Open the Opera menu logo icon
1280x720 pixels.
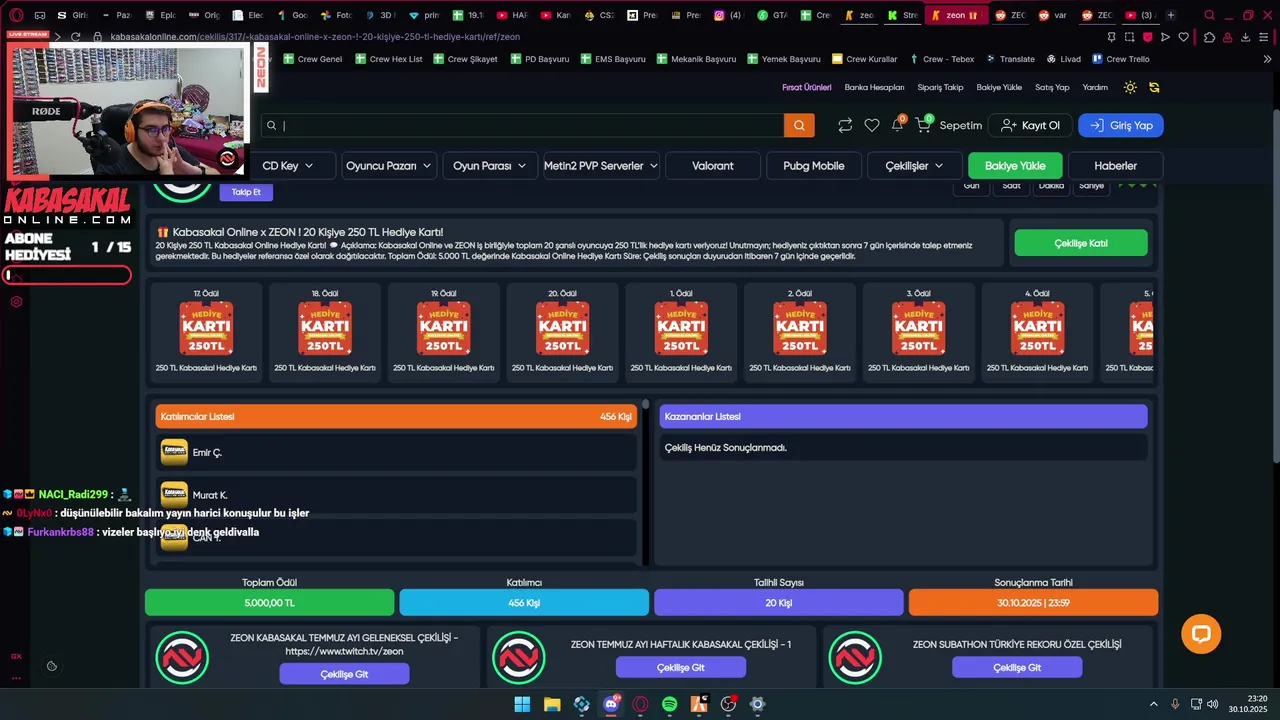pos(16,15)
